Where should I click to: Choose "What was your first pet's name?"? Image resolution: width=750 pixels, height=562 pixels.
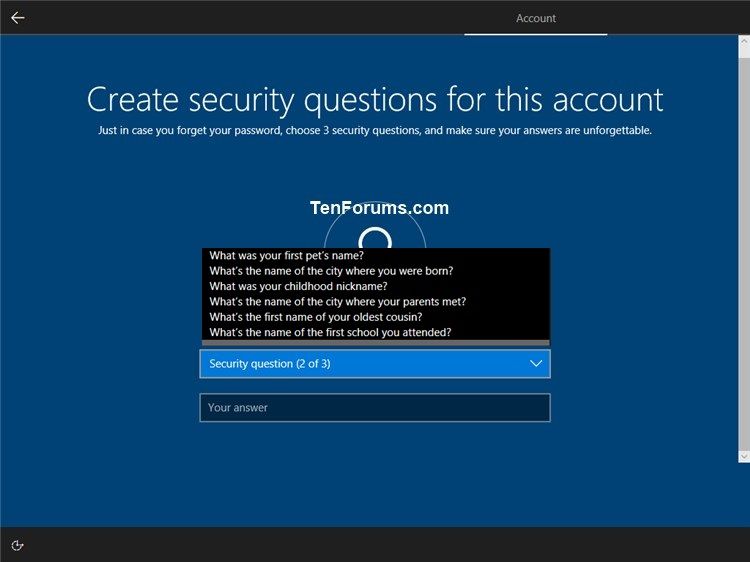285,255
